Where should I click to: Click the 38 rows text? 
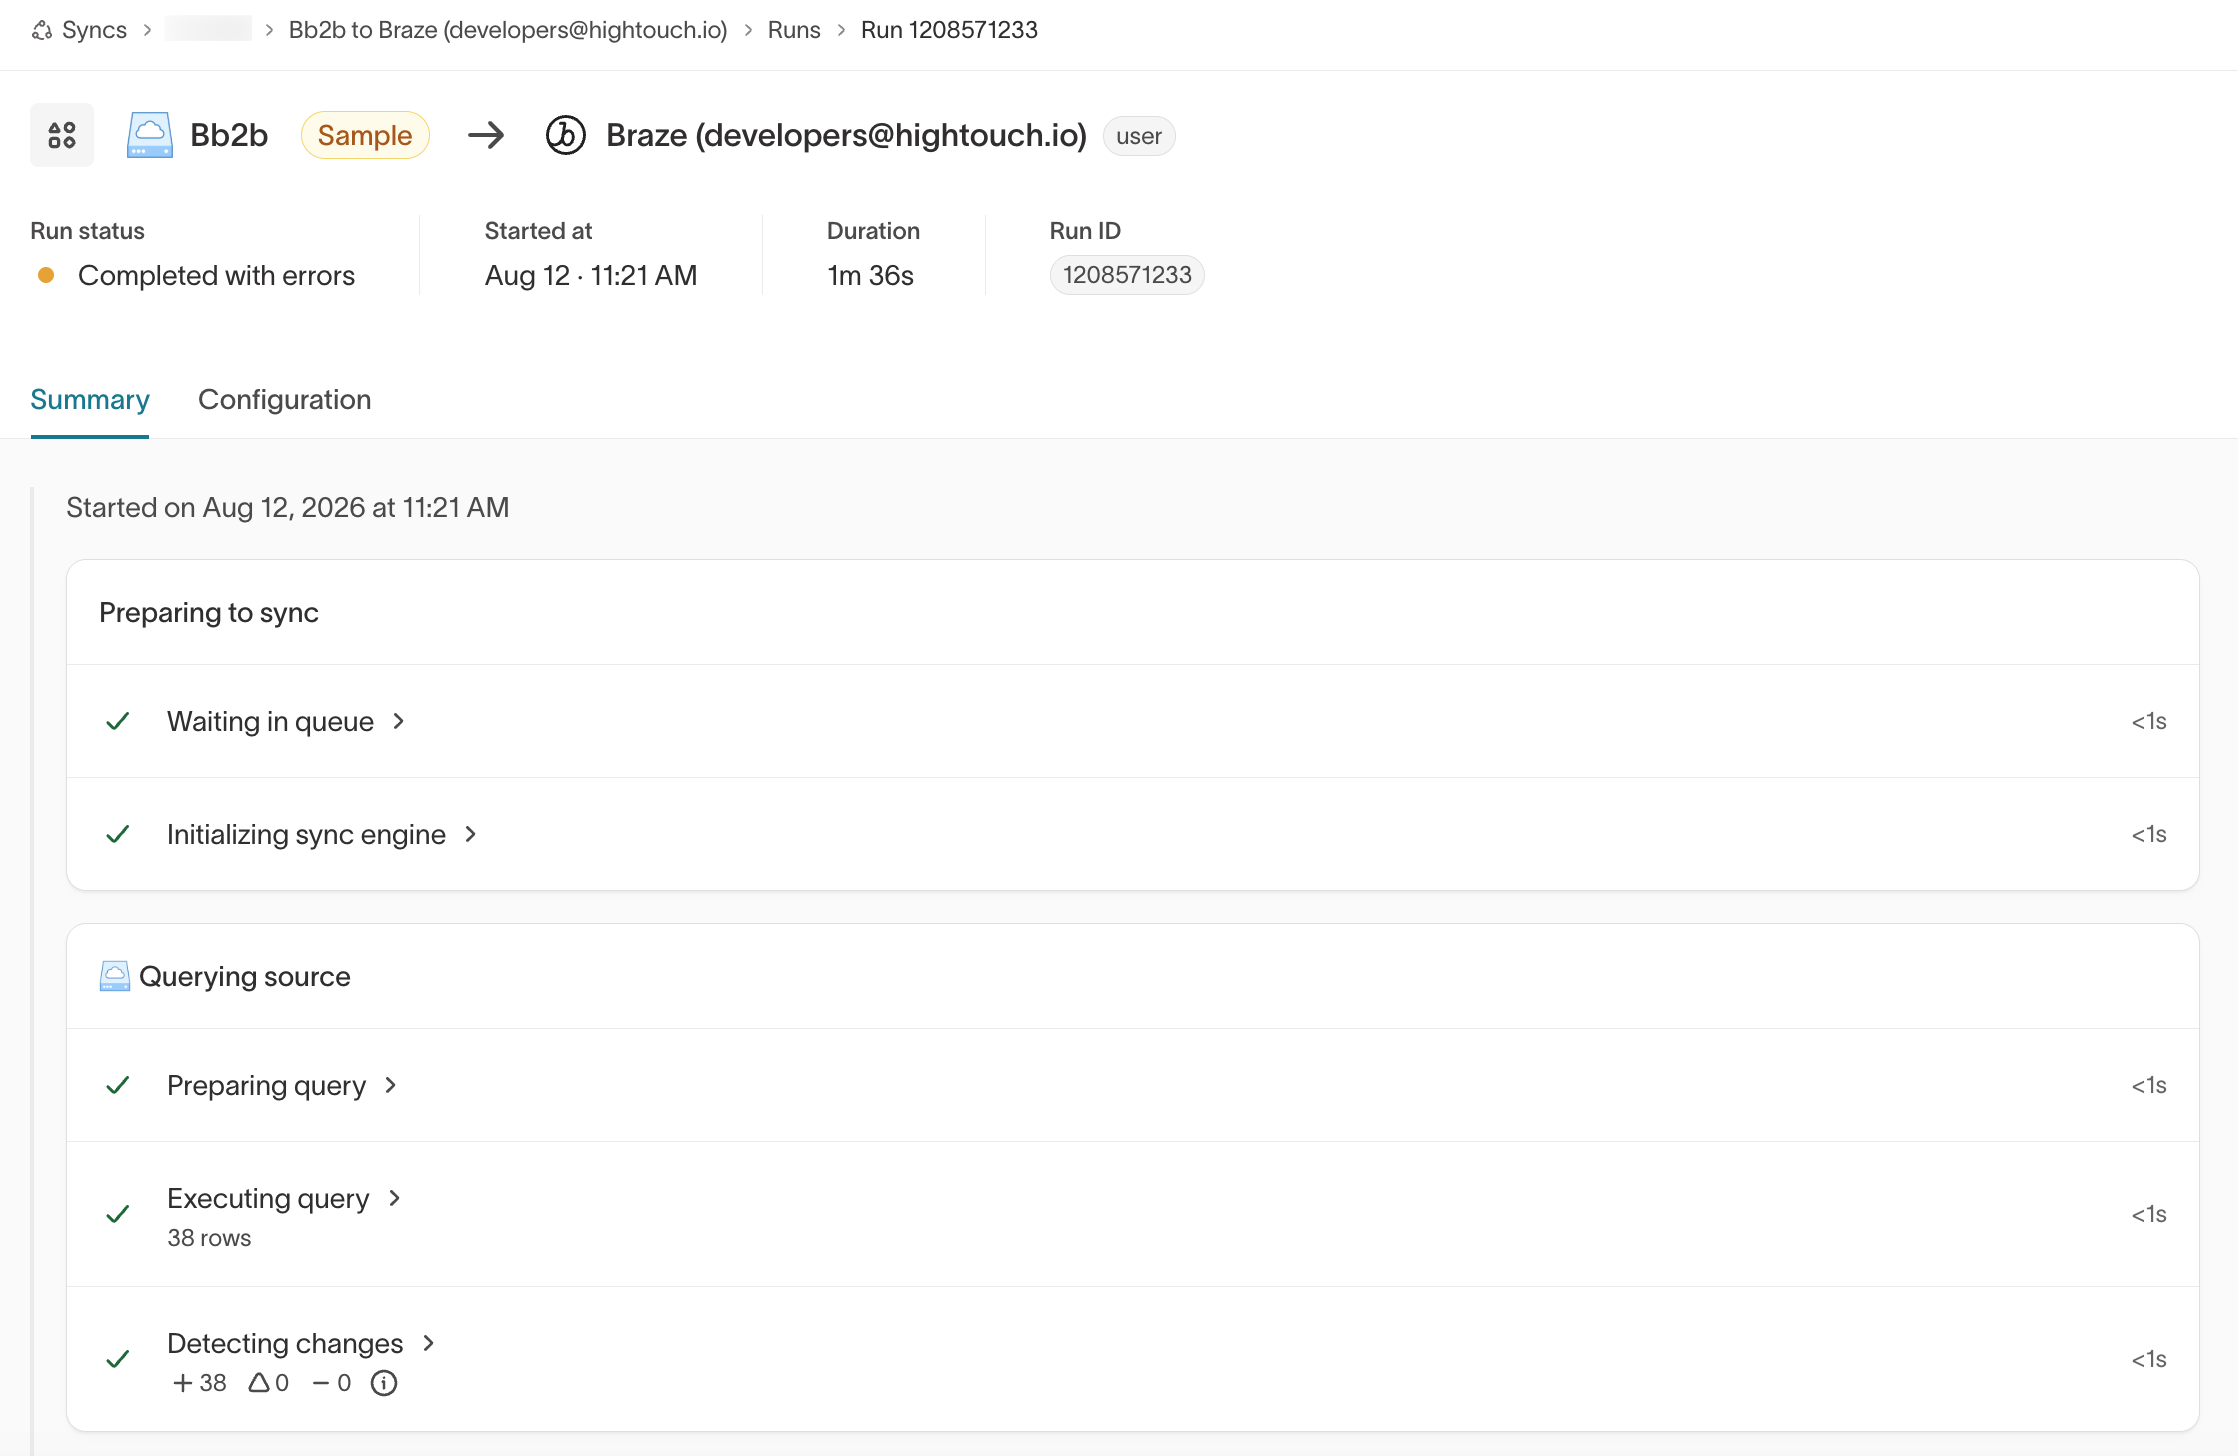click(x=209, y=1238)
